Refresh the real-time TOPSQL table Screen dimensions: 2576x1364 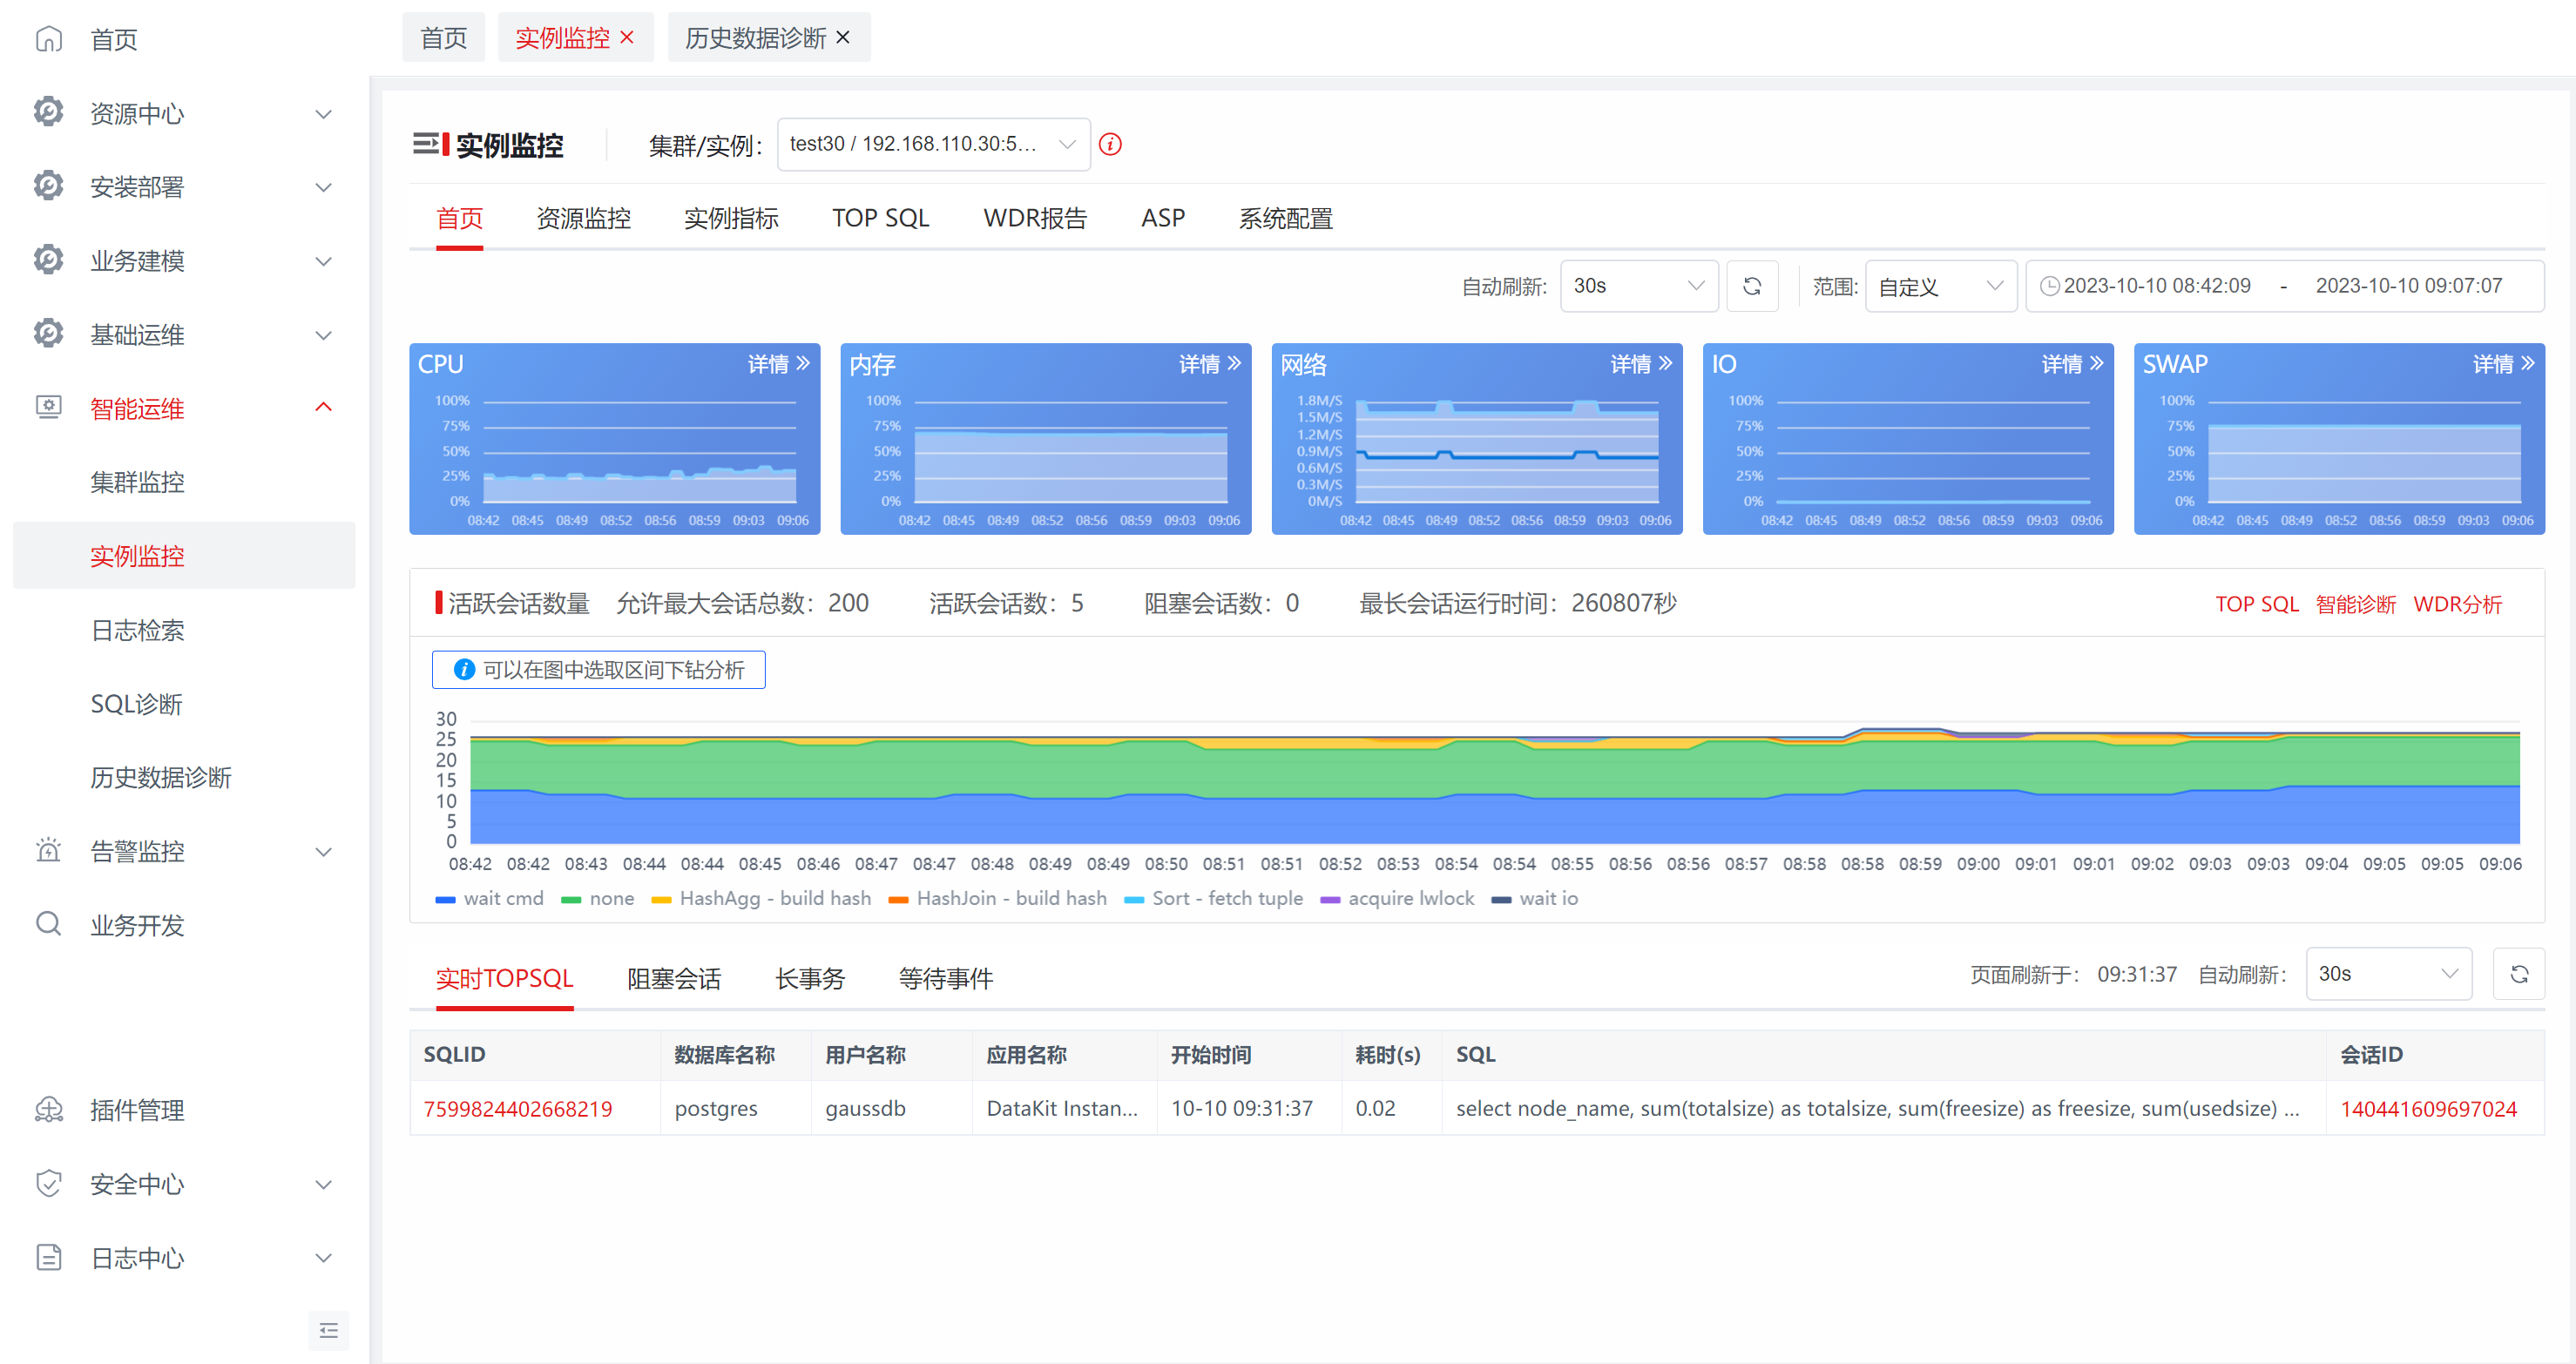[x=2518, y=974]
